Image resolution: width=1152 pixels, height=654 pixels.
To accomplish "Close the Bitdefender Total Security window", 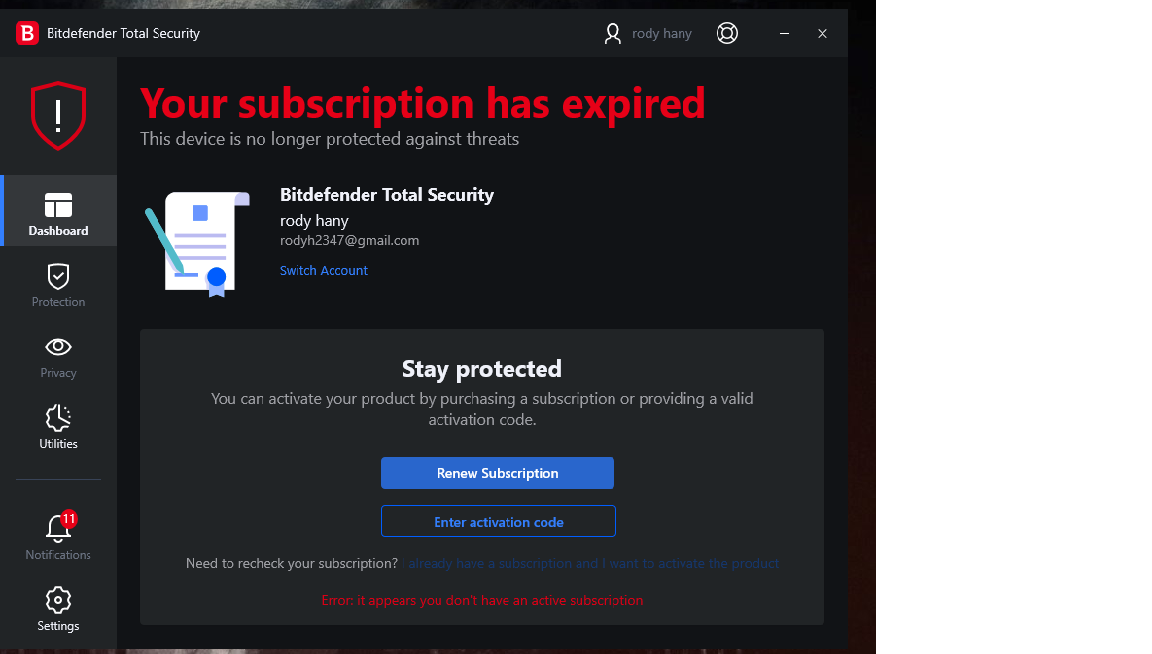I will point(822,33).
